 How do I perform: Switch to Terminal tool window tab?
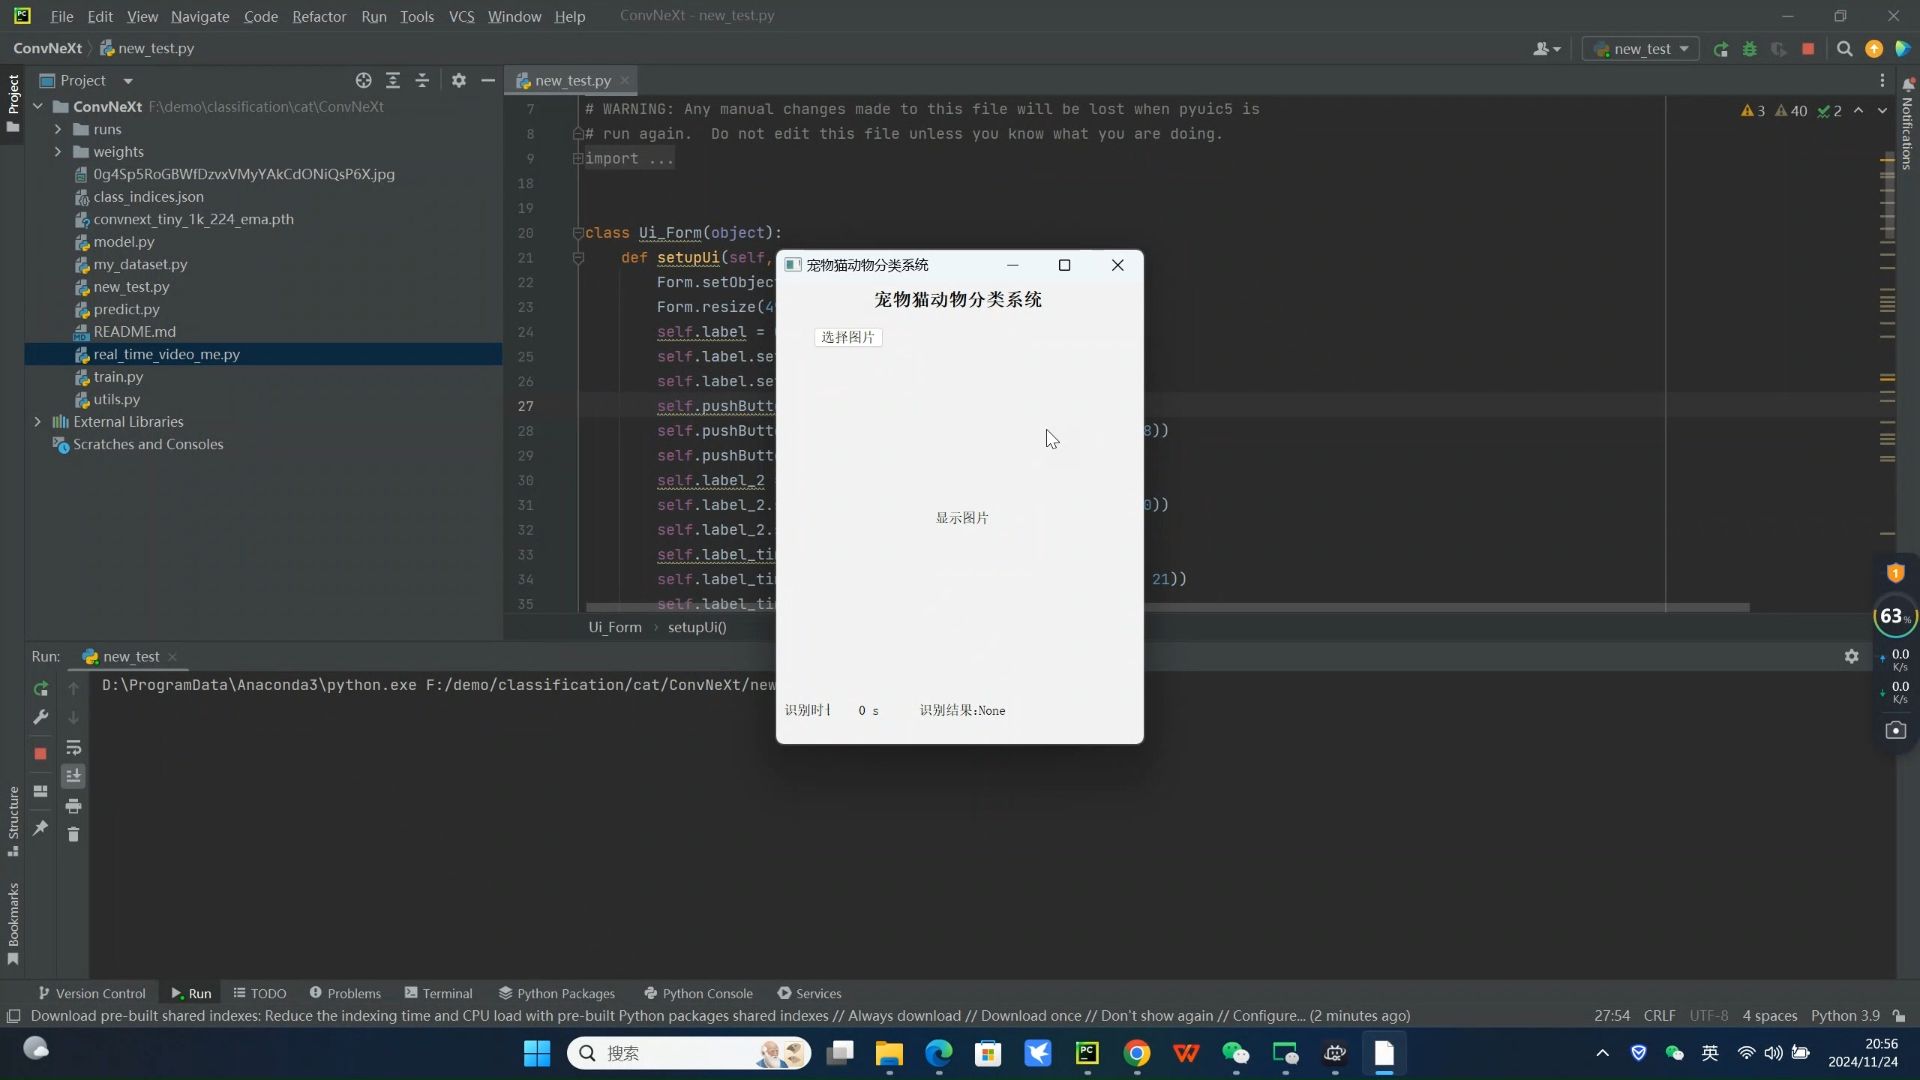tap(438, 993)
